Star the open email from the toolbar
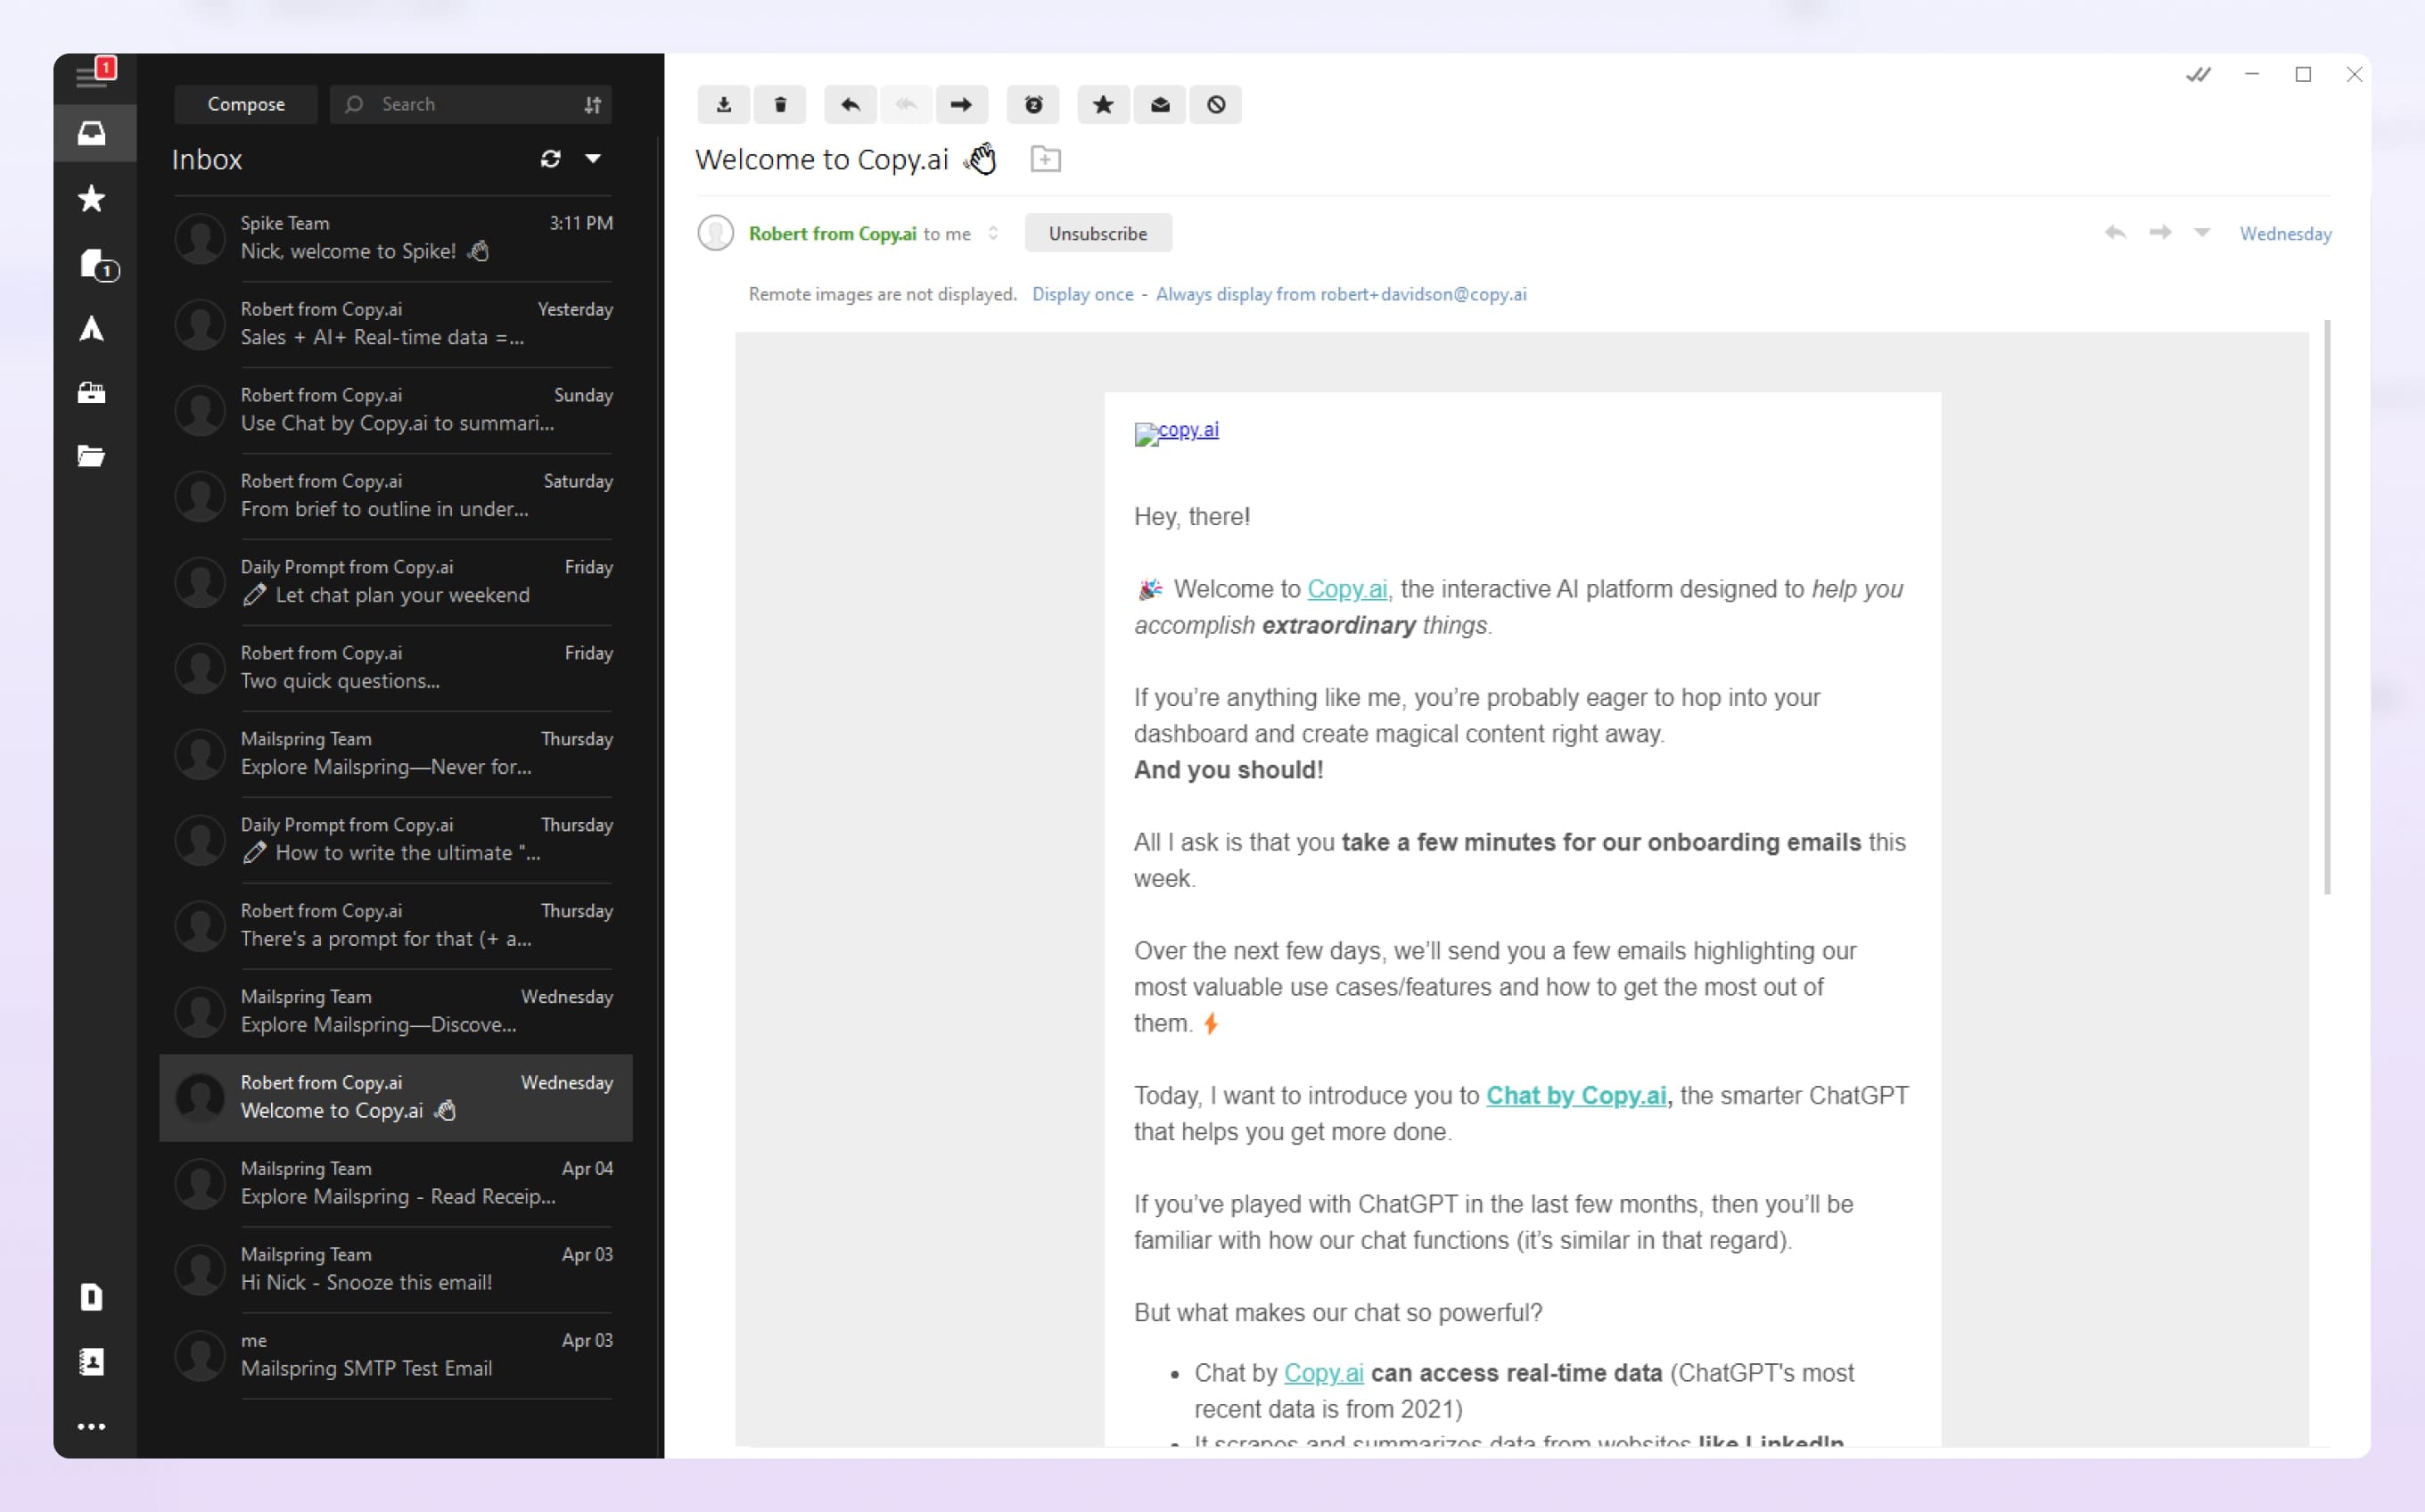Image resolution: width=2425 pixels, height=1512 pixels. pos(1102,104)
